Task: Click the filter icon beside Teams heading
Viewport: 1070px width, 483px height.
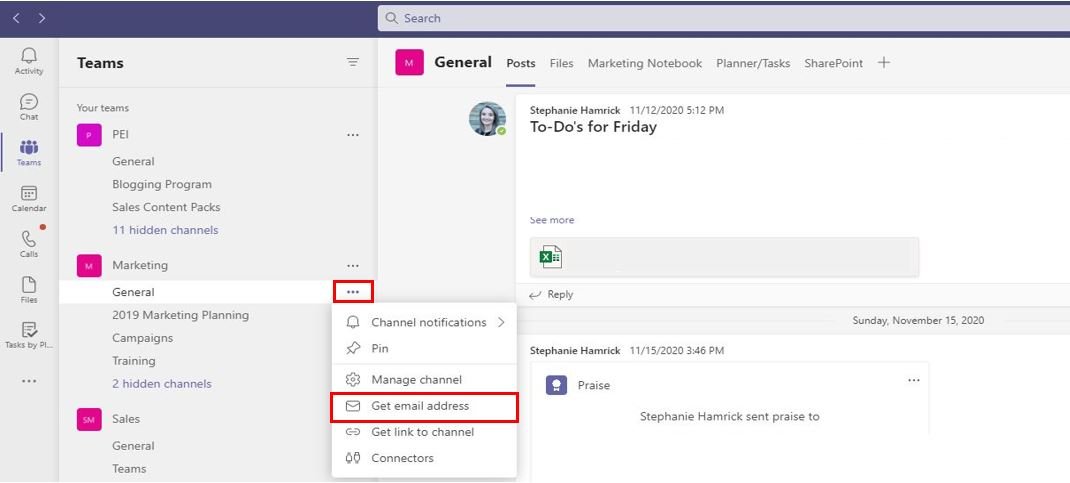Action: coord(353,63)
